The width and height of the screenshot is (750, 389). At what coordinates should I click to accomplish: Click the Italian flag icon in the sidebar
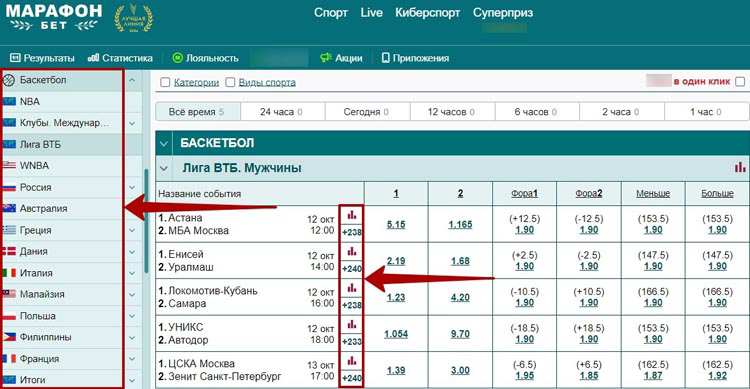coord(9,273)
